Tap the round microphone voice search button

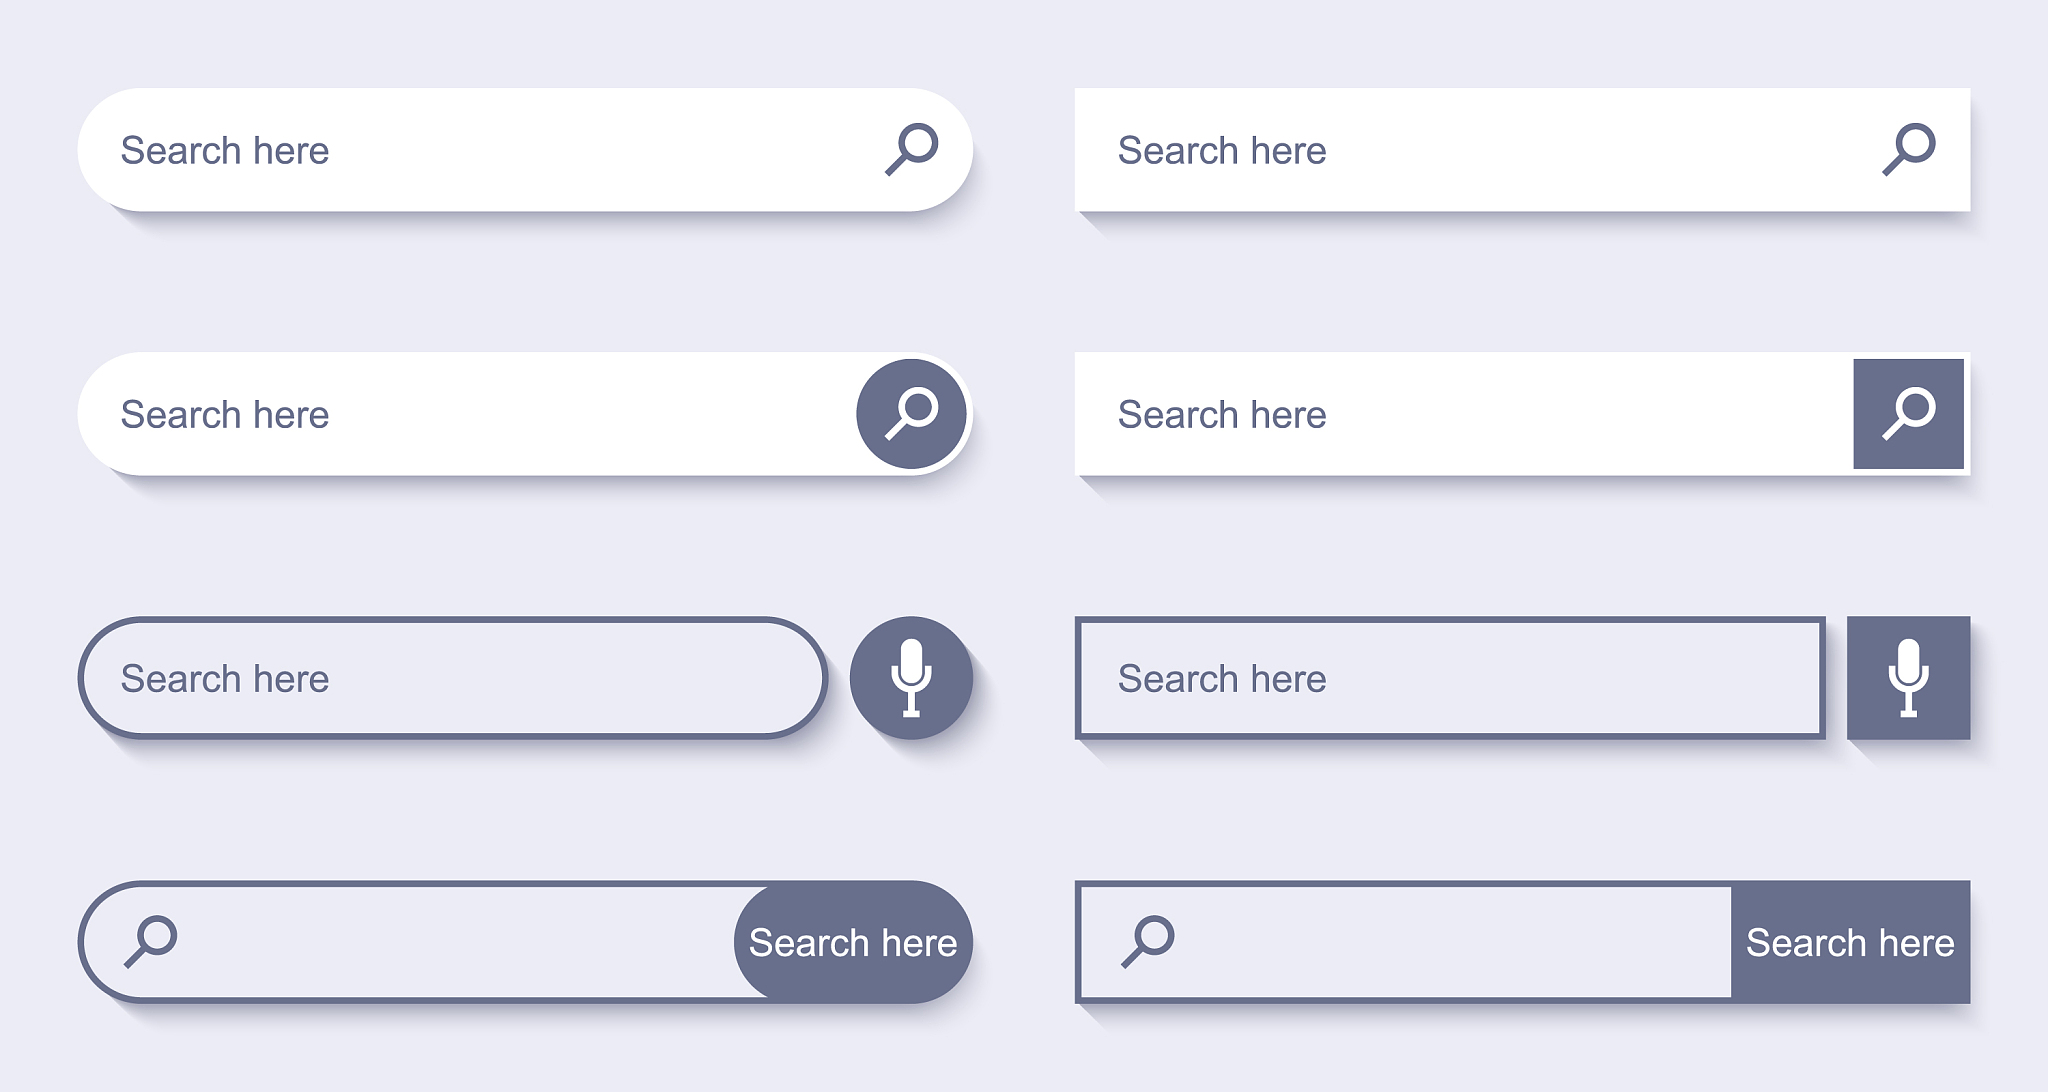point(911,678)
